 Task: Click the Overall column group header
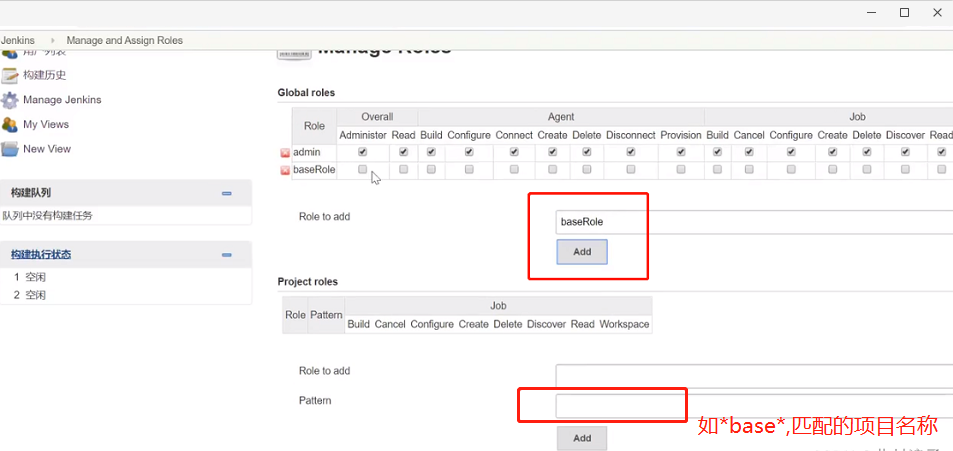[x=377, y=117]
